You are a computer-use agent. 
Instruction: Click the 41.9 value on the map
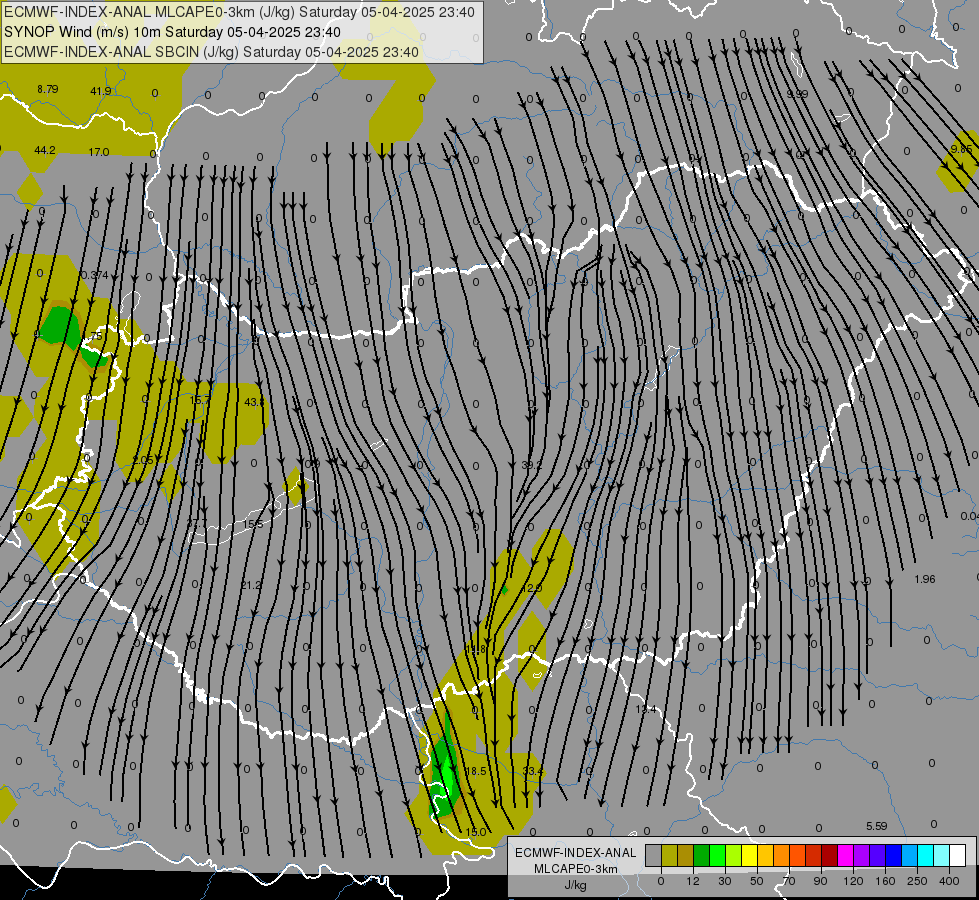(x=101, y=91)
